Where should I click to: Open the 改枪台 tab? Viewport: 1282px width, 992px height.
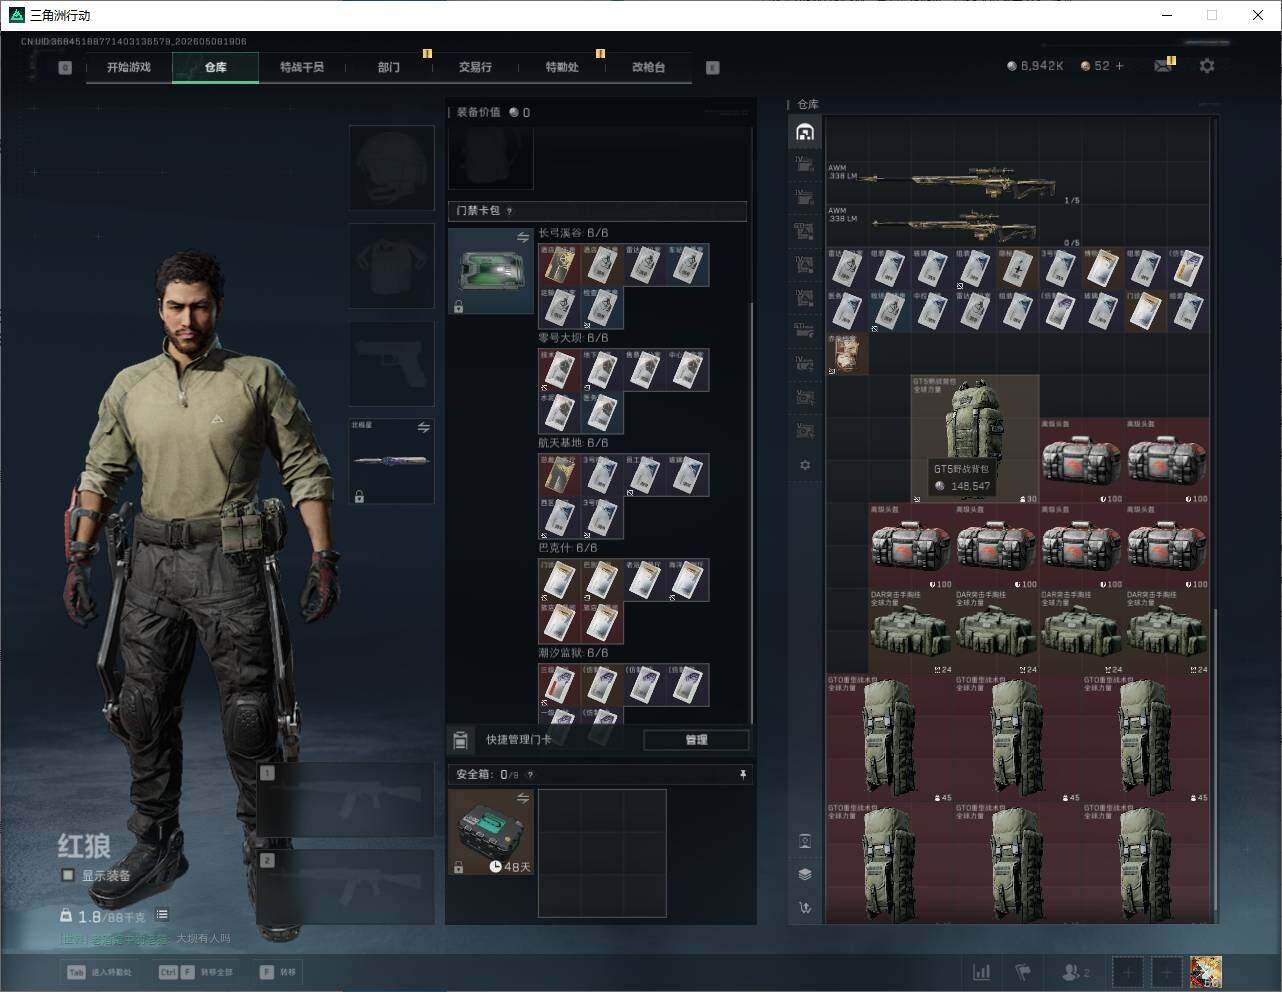click(648, 68)
